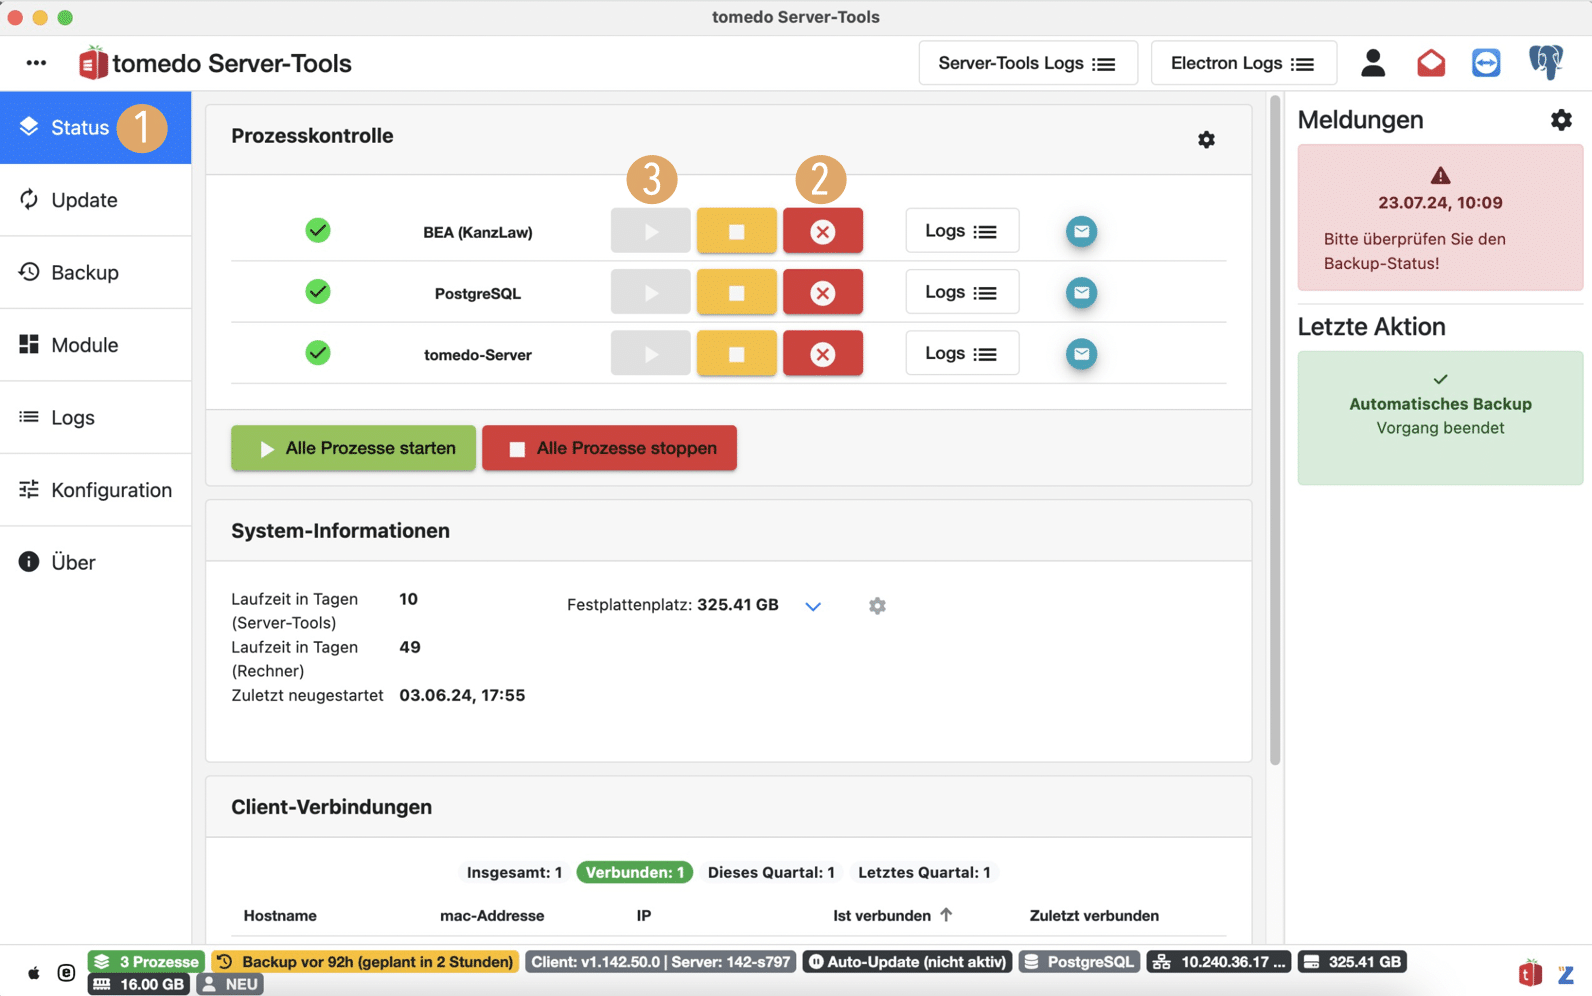
Task: Send PostgreSQL logs via mail icon
Action: coord(1081,293)
